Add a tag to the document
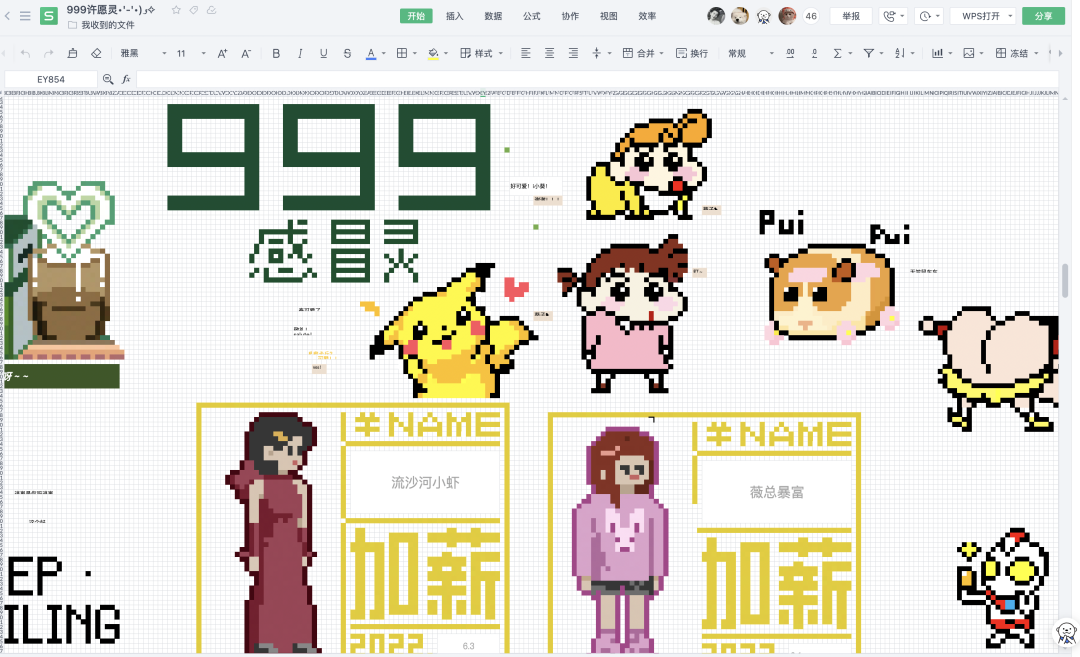This screenshot has height=657, width=1080. click(194, 10)
